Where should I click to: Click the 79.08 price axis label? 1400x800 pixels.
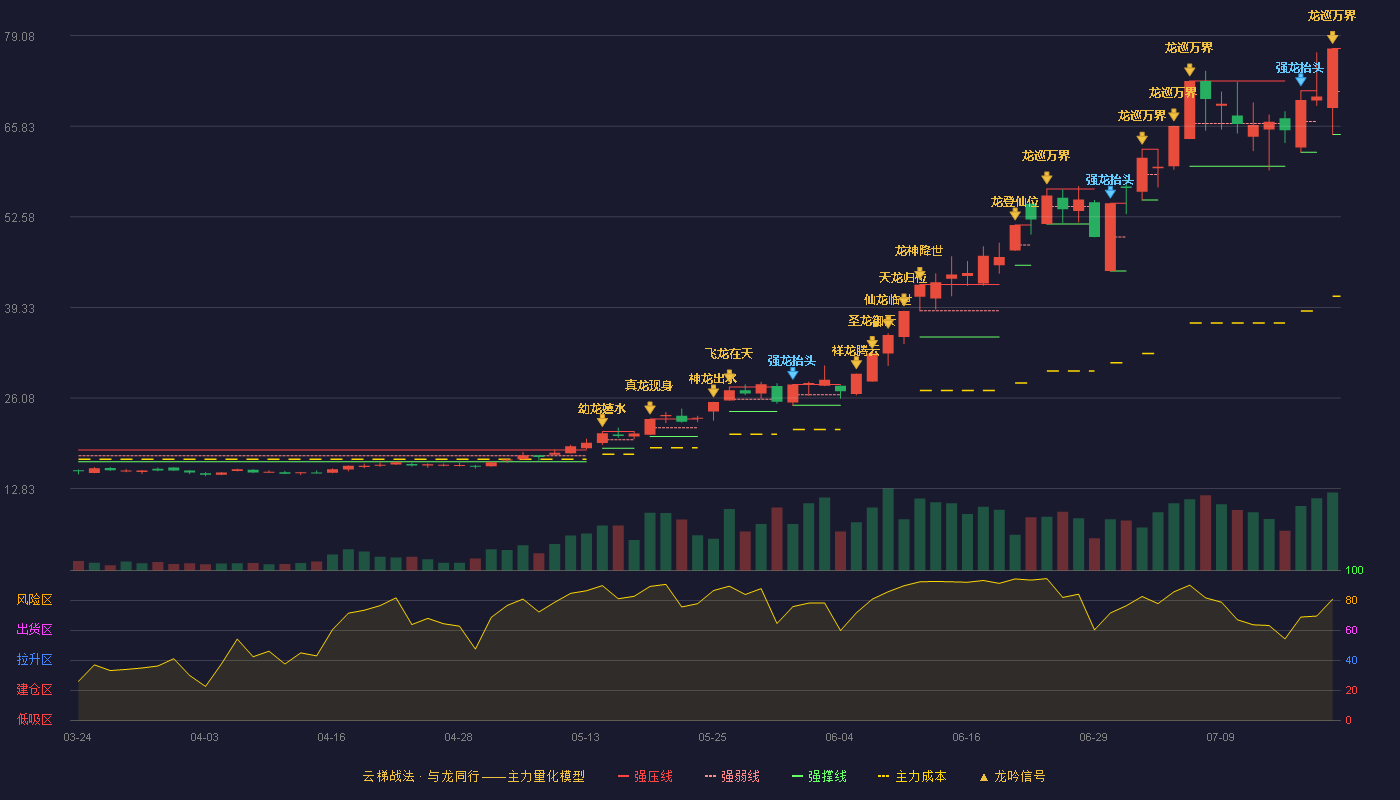(19, 37)
